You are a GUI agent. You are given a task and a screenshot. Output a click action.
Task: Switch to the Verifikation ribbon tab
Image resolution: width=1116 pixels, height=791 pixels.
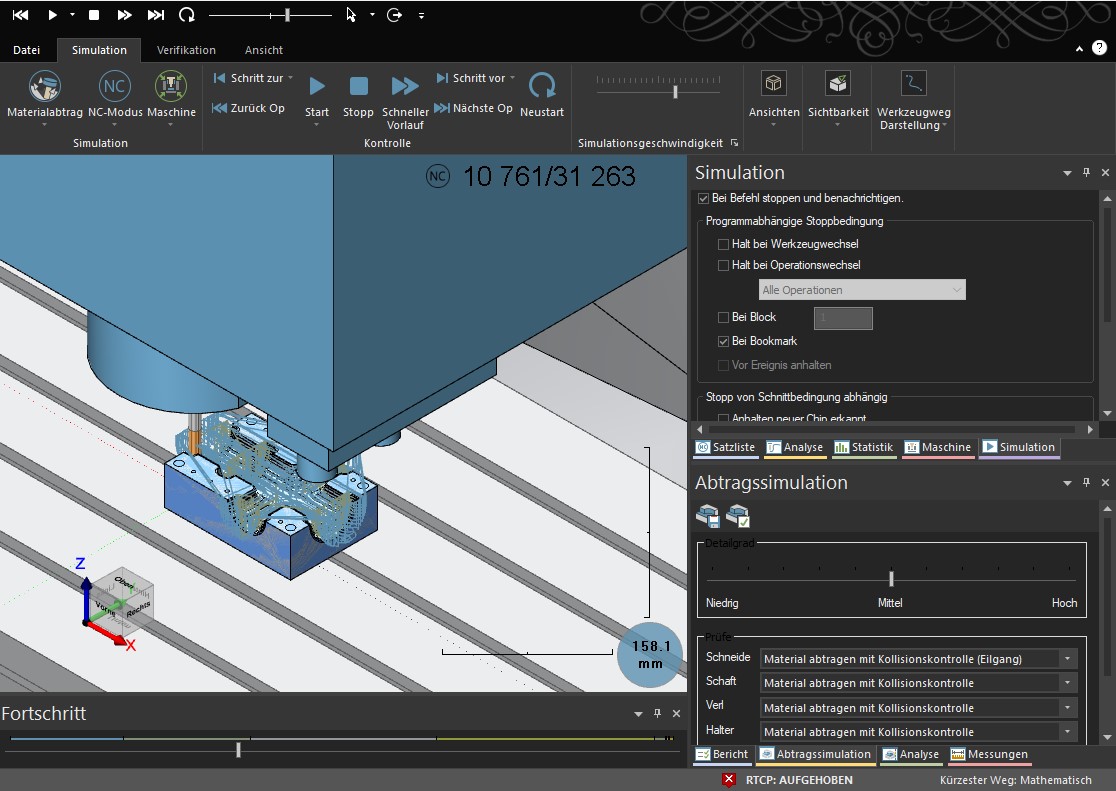coord(184,49)
